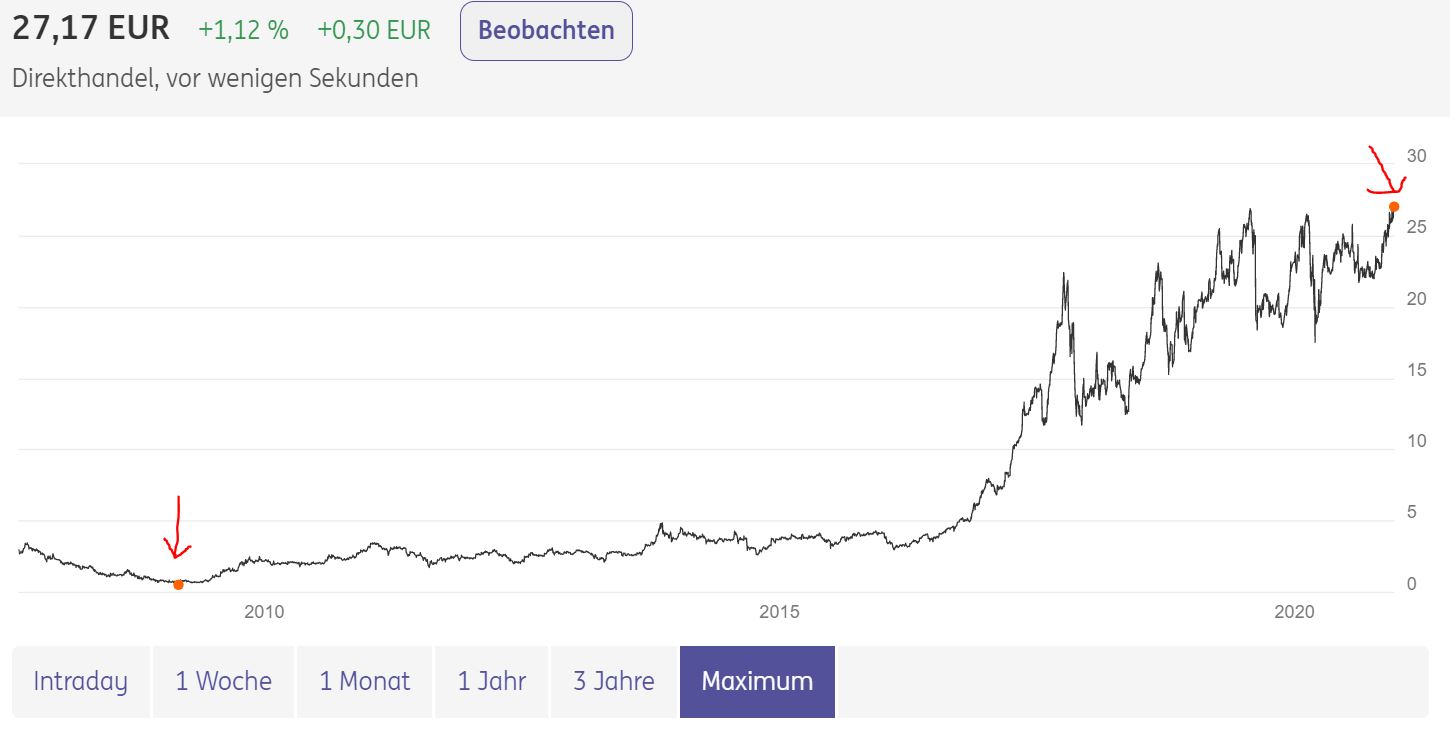Click the +0,30 EUR change value
1450x730 pixels.
(374, 31)
